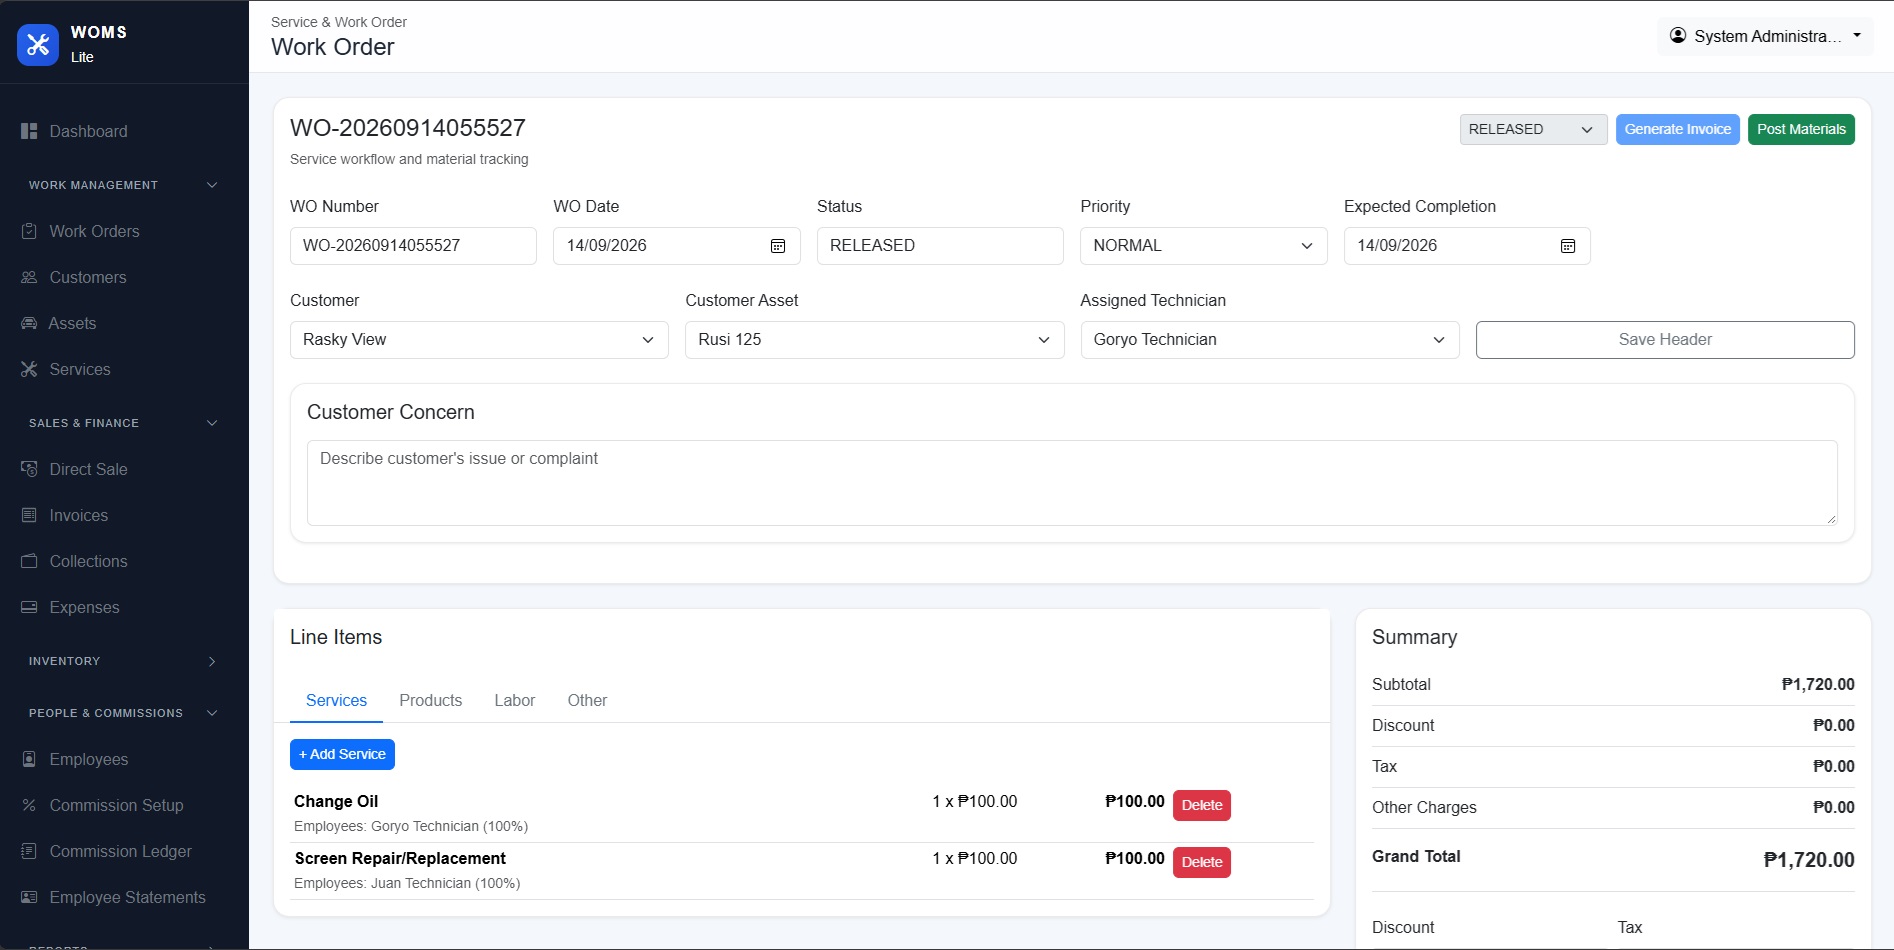Screen dimensions: 1894x950
Task: Click the WO Date field 14/09/2026
Action: 677,246
